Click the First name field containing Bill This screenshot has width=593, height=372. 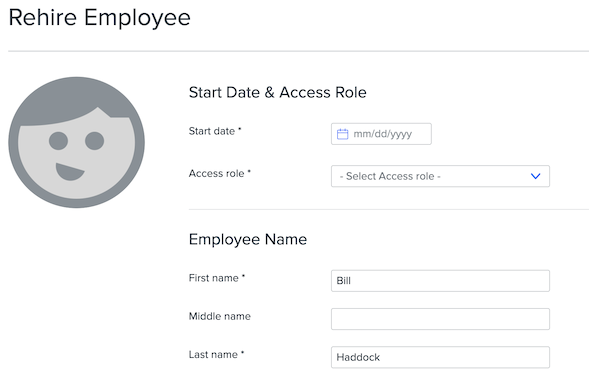[x=440, y=281]
